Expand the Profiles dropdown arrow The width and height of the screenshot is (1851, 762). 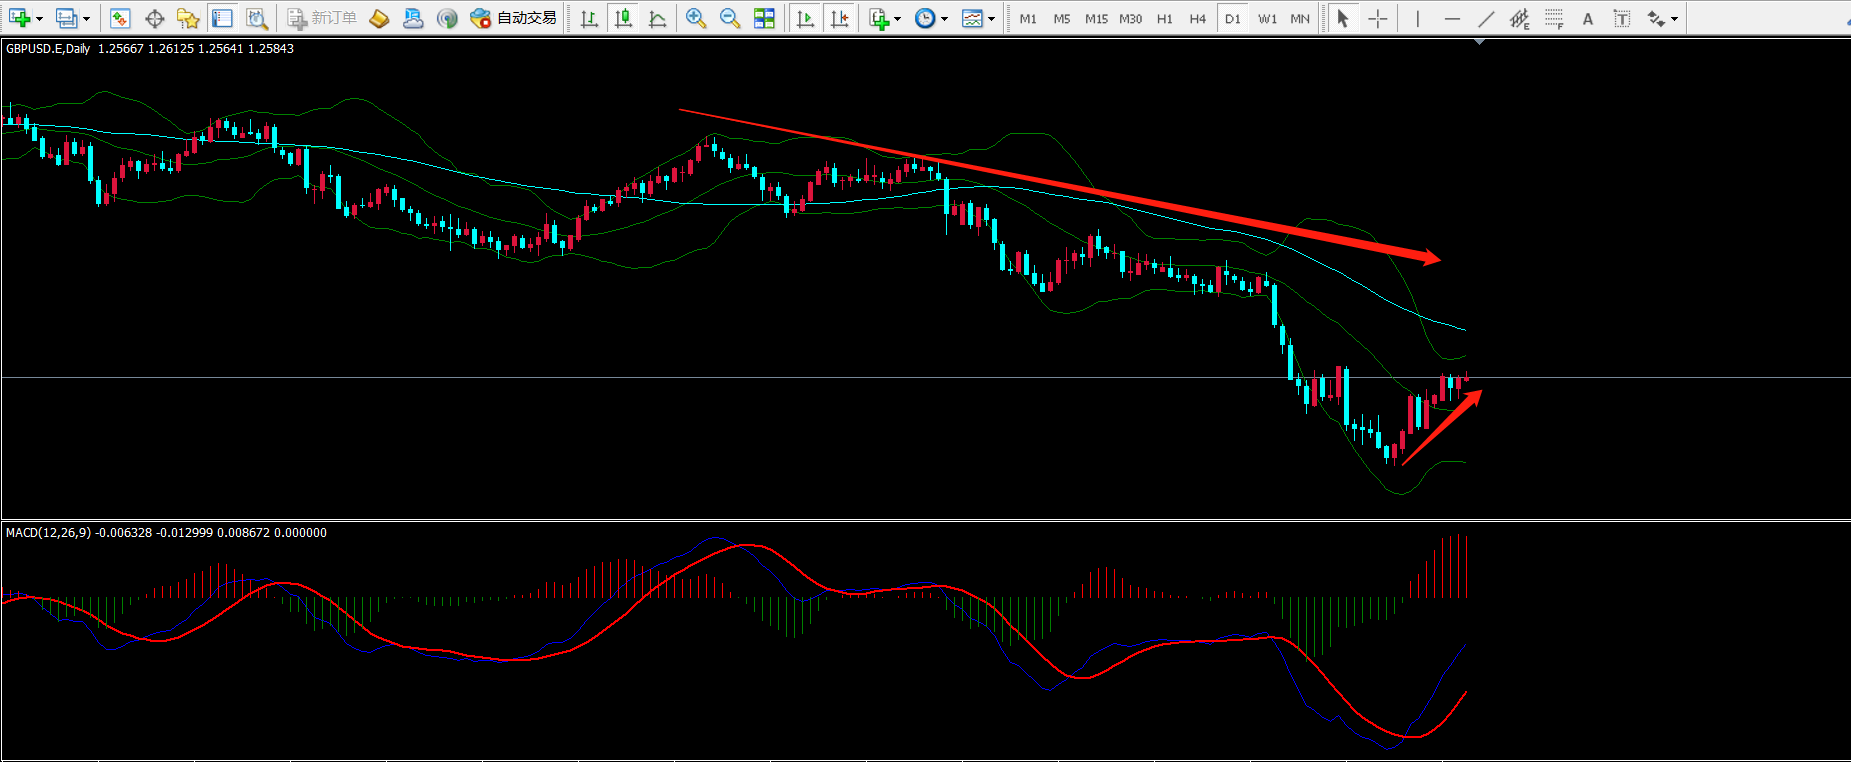pos(86,18)
